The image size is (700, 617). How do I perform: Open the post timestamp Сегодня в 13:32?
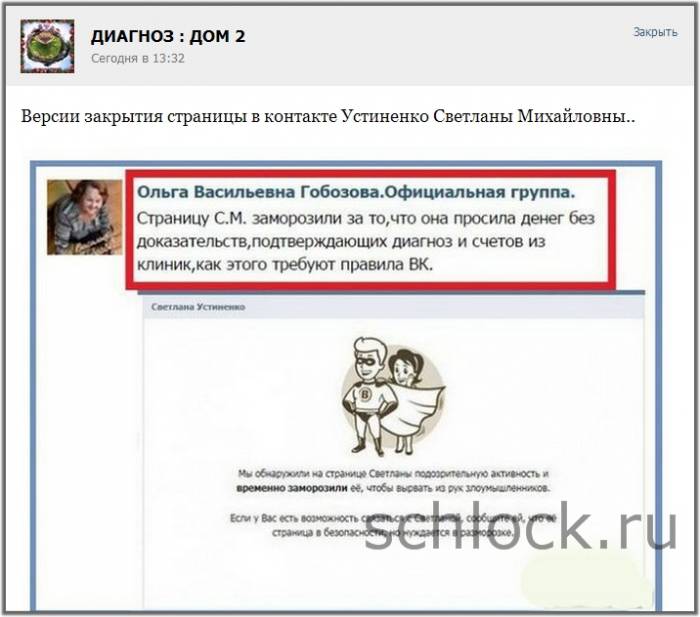click(138, 58)
